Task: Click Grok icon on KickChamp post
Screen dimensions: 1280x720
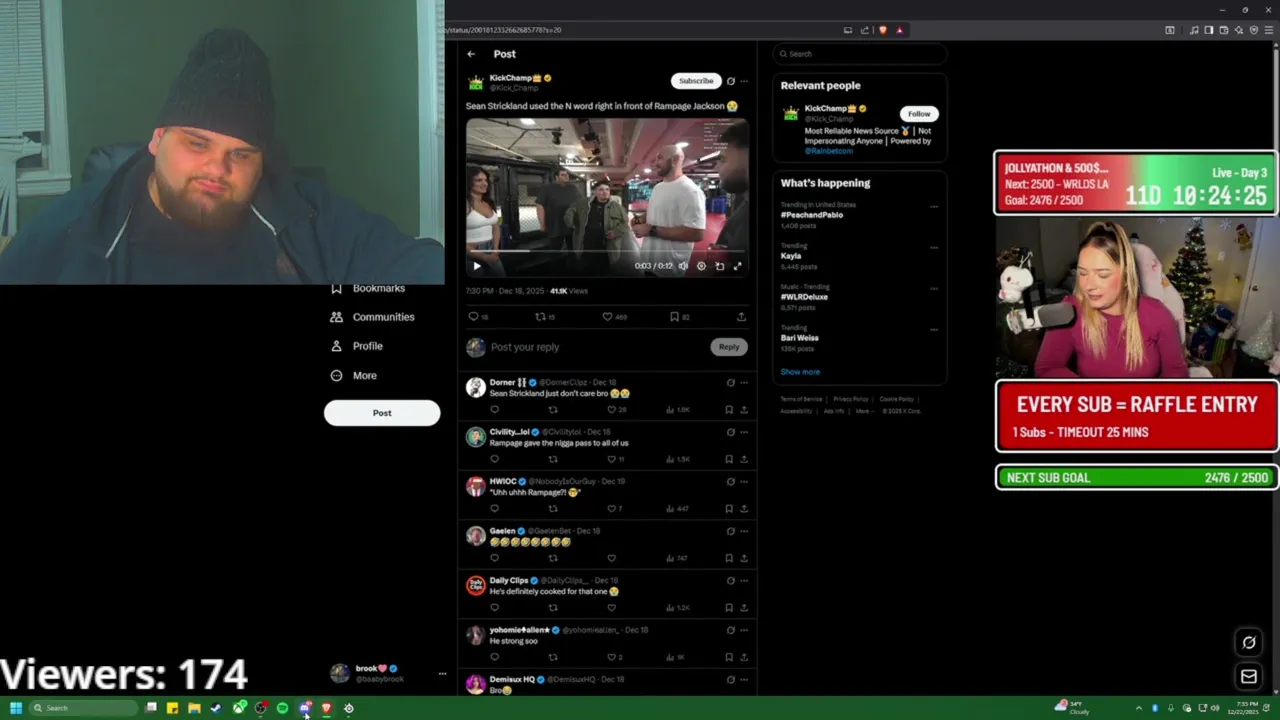Action: click(730, 81)
